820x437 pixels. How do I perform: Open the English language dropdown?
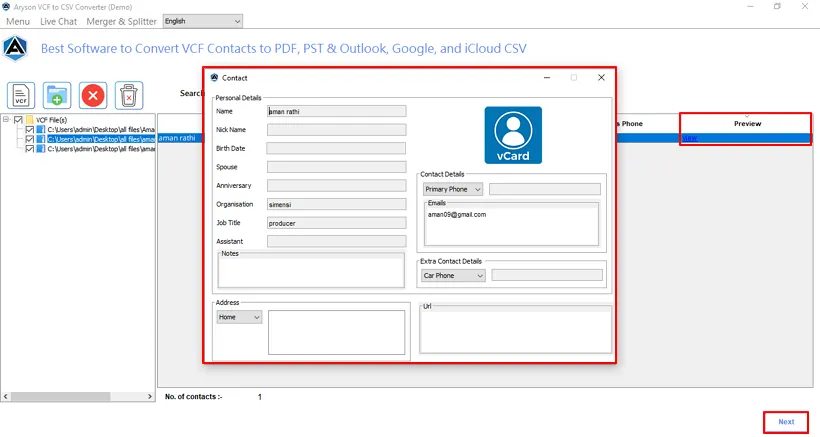coord(203,21)
